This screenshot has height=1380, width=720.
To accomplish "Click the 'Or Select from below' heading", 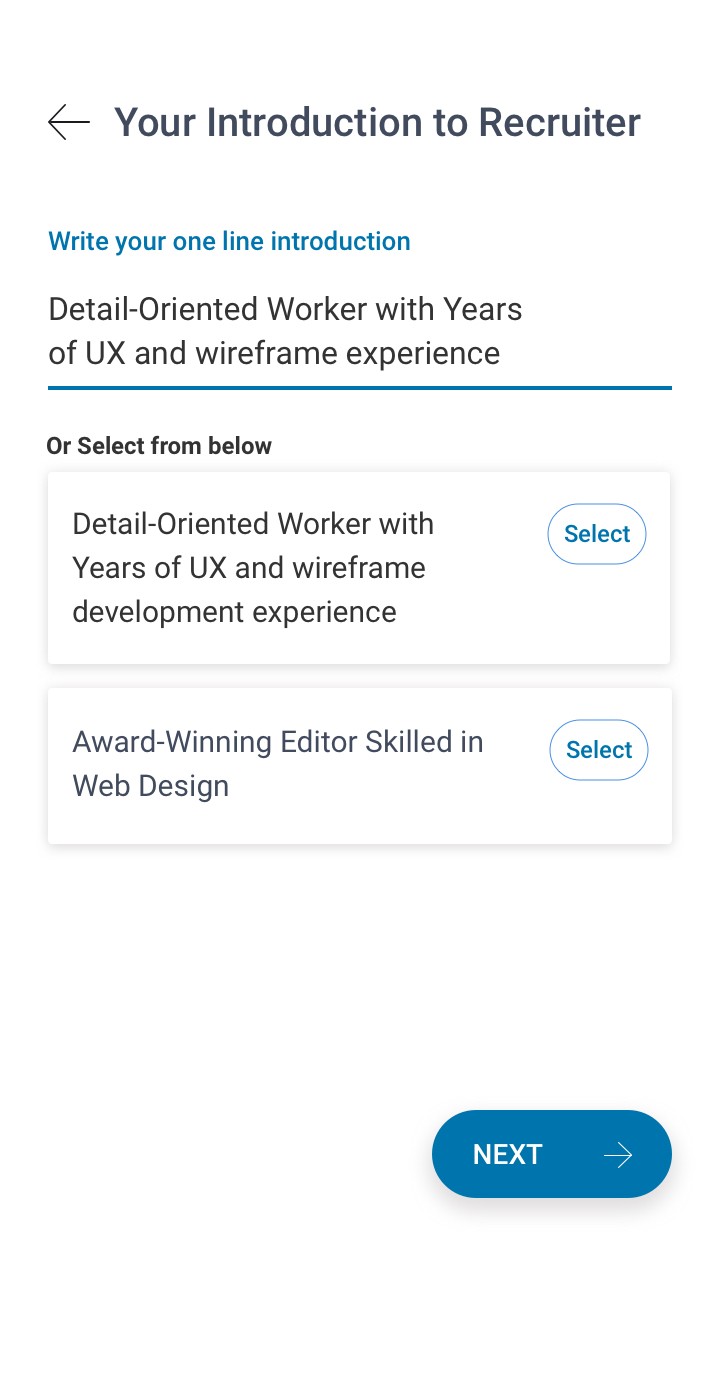I will (159, 446).
